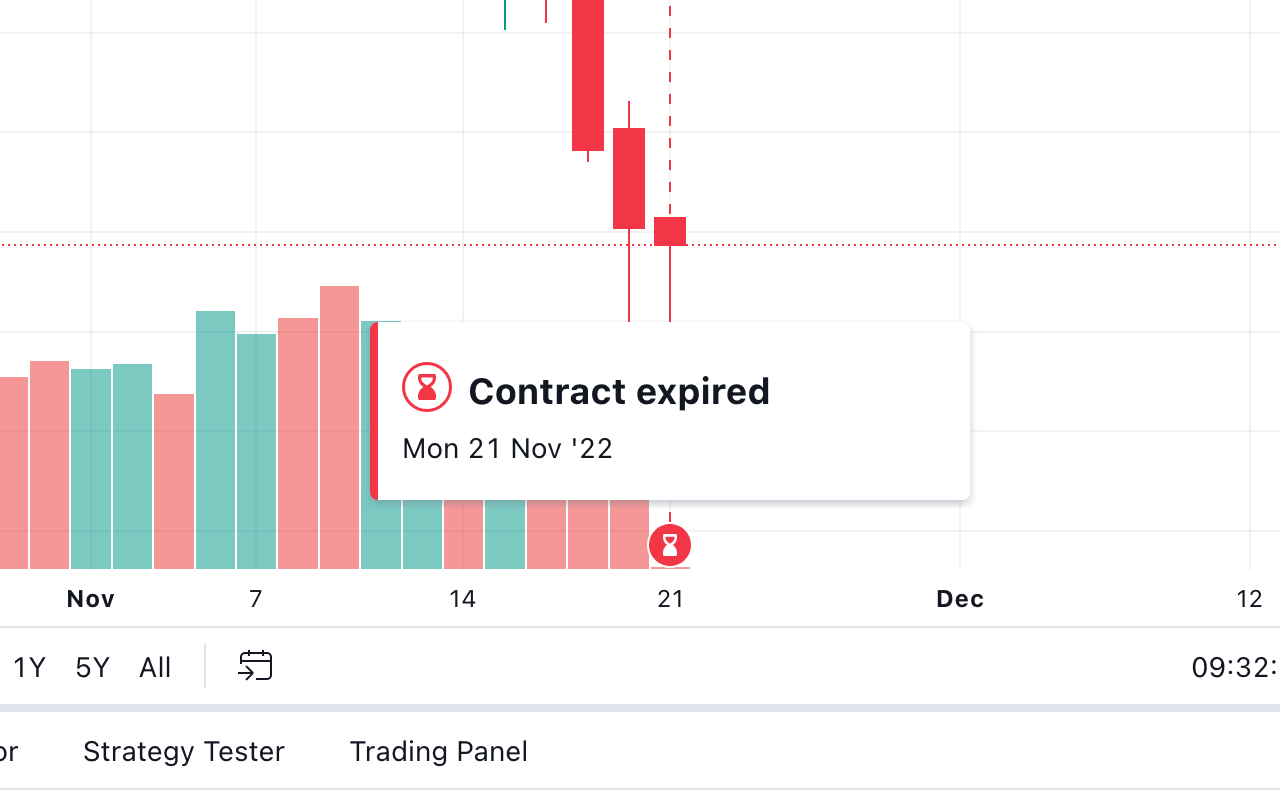Open the Go to date calendar icon
This screenshot has height=790, width=1280.
point(255,666)
